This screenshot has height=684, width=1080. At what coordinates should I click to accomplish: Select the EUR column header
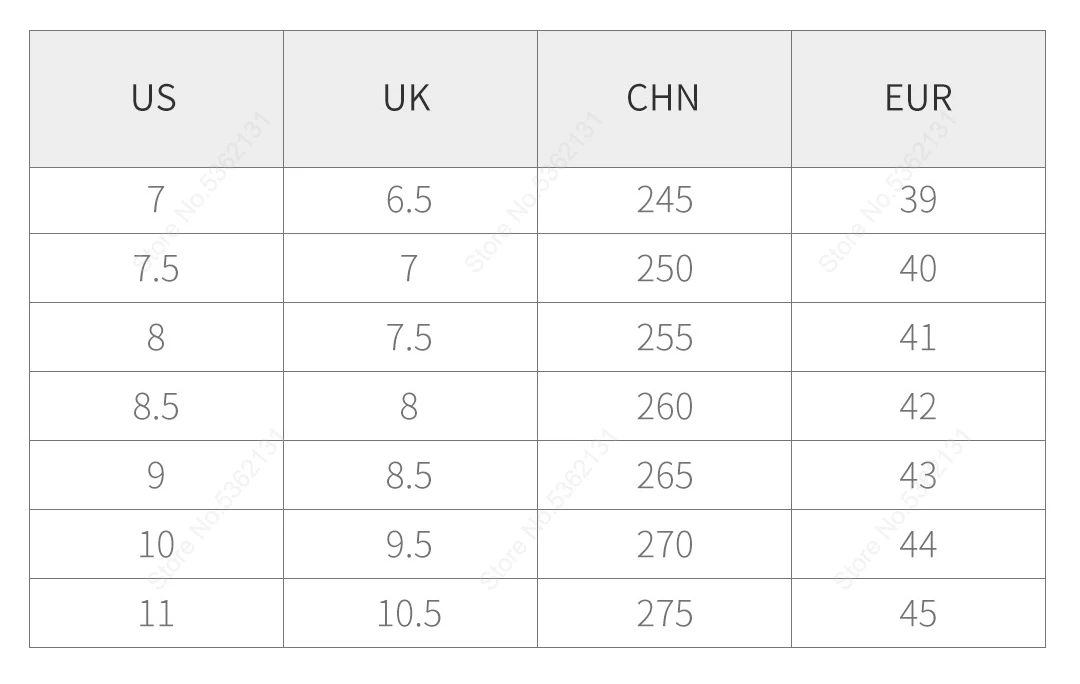(918, 98)
